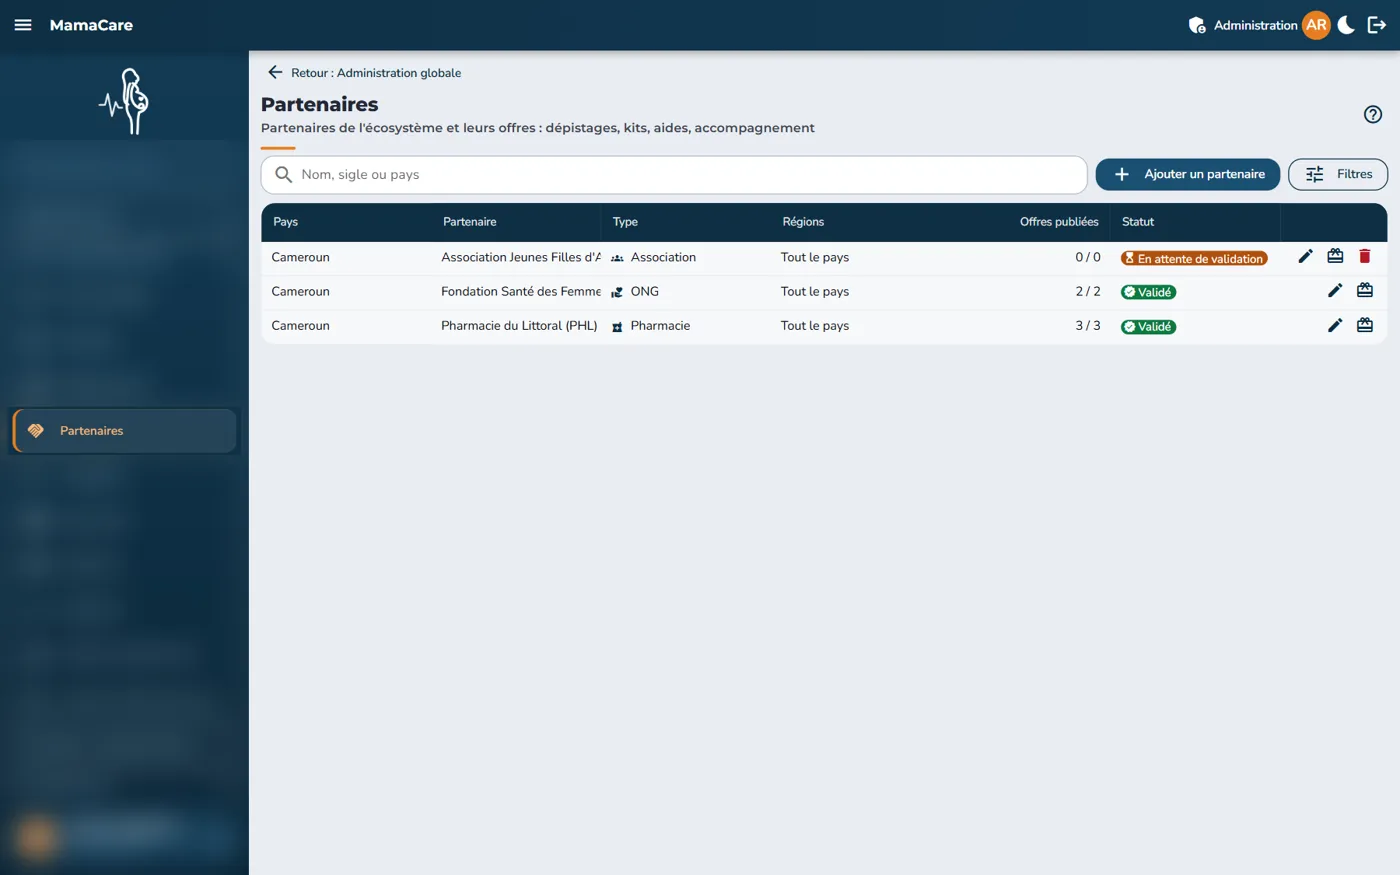Open the Filtres panel
This screenshot has width=1400, height=875.
(x=1338, y=174)
